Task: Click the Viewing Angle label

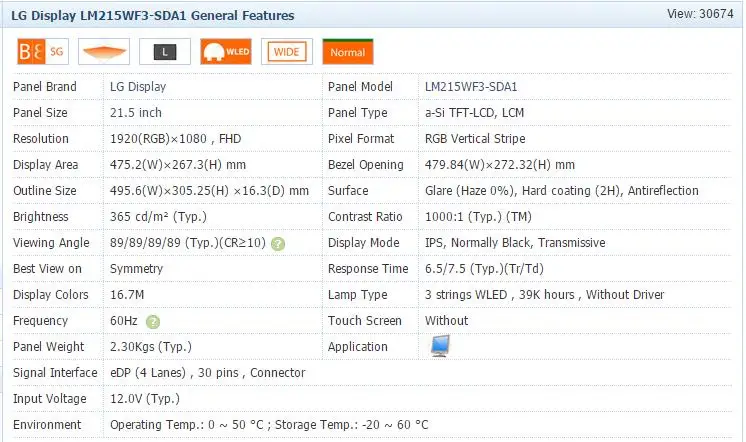Action: (x=51, y=243)
